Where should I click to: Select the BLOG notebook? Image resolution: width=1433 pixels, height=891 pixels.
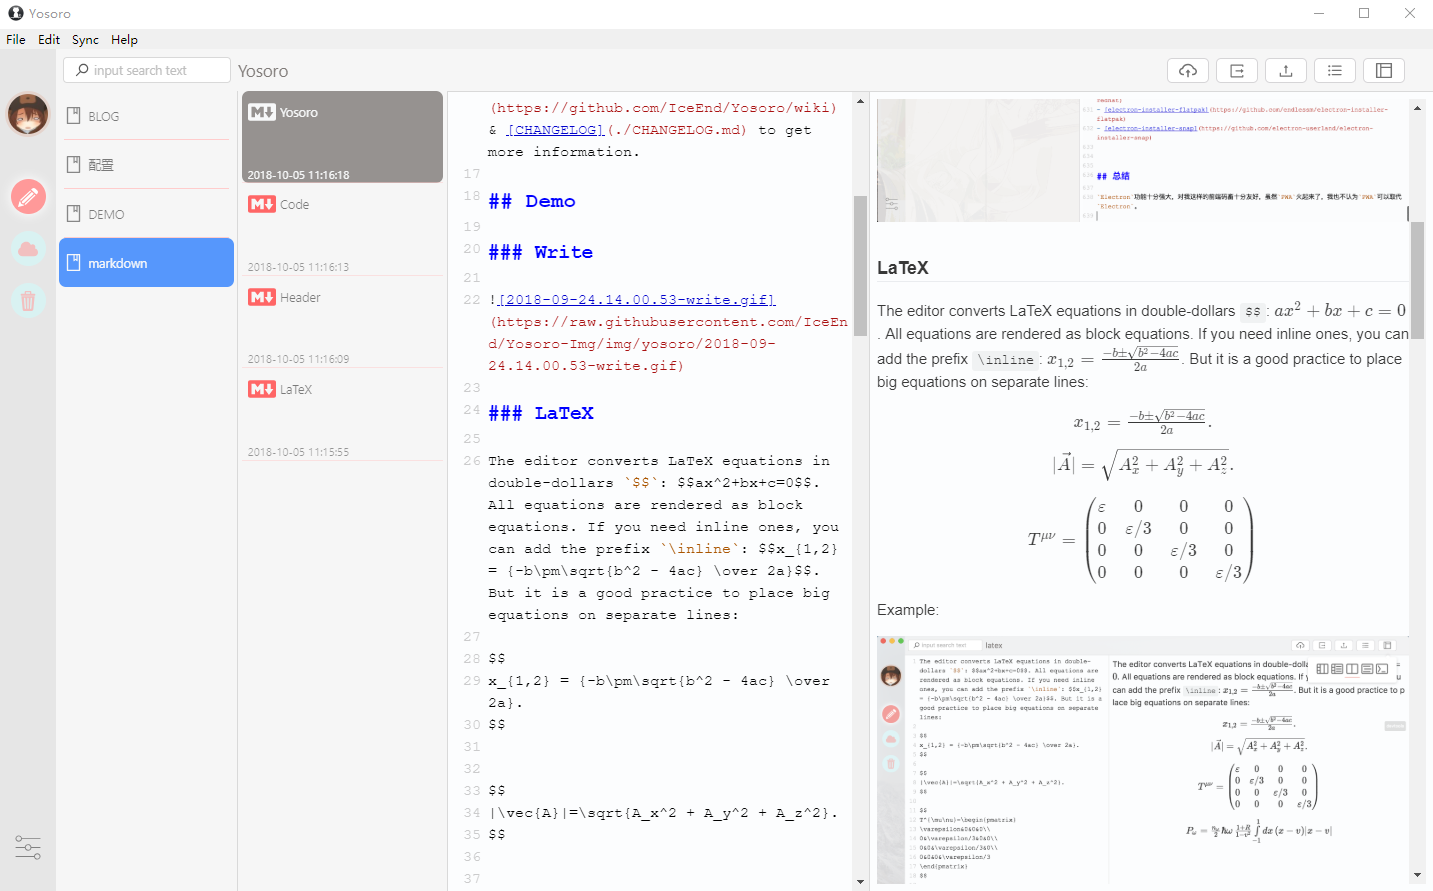tap(147, 116)
